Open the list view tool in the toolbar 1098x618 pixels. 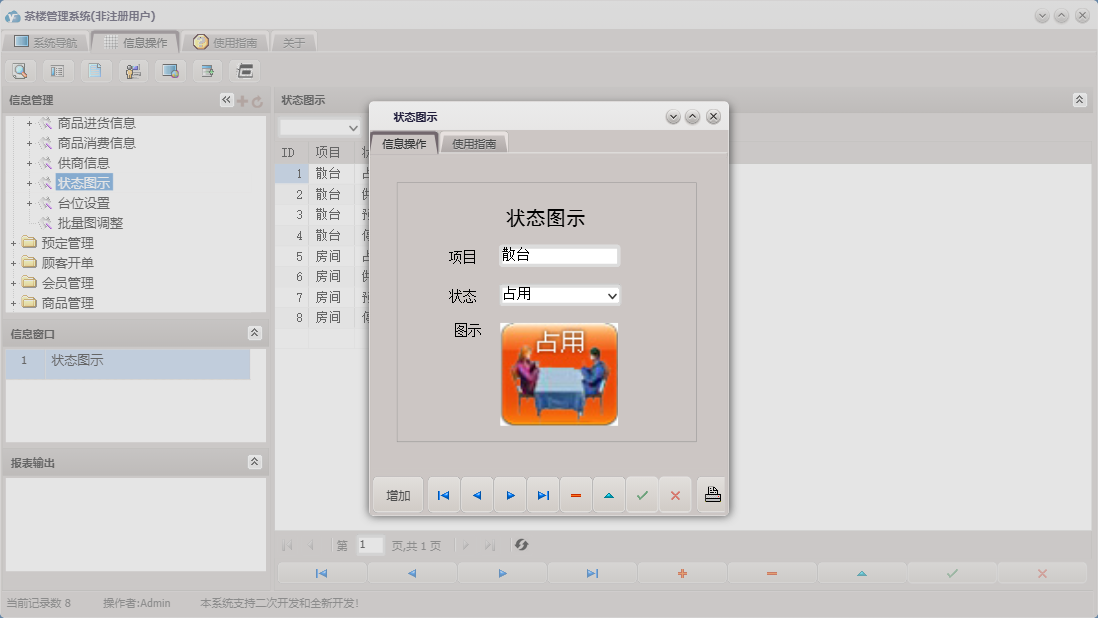pyautogui.click(x=57, y=70)
